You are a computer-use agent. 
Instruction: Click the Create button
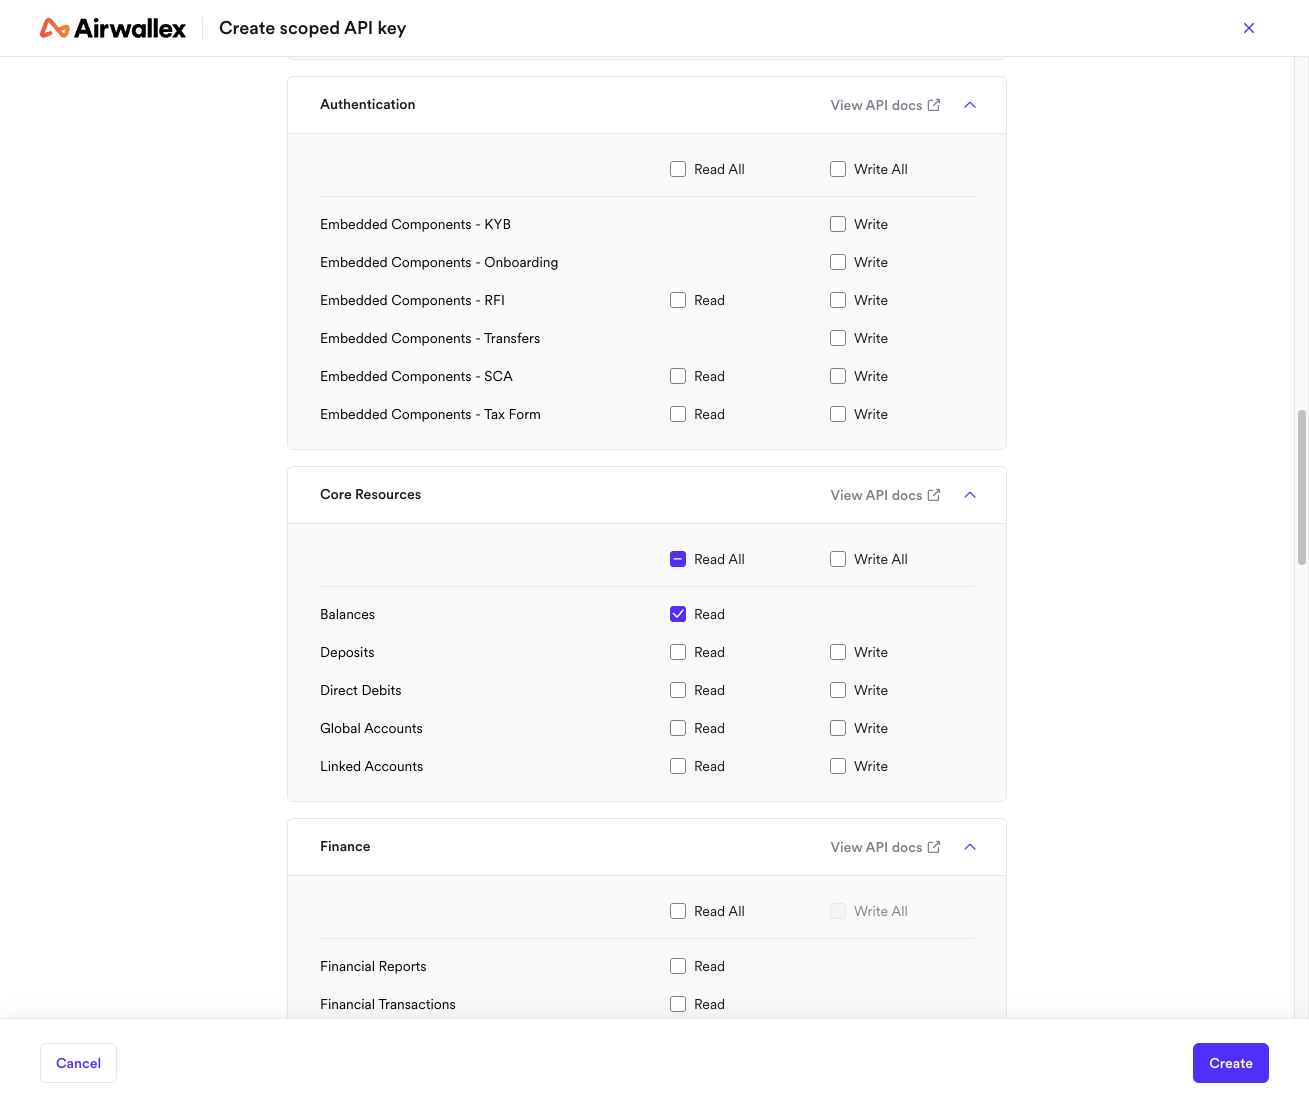1231,1063
